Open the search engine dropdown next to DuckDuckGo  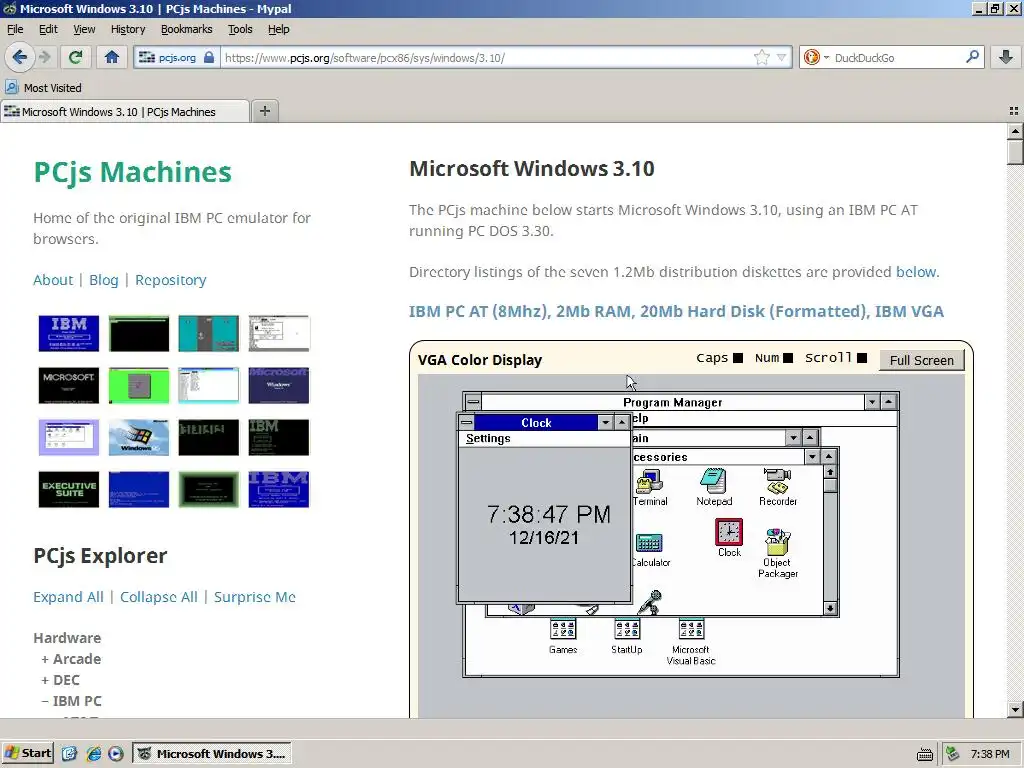(826, 57)
